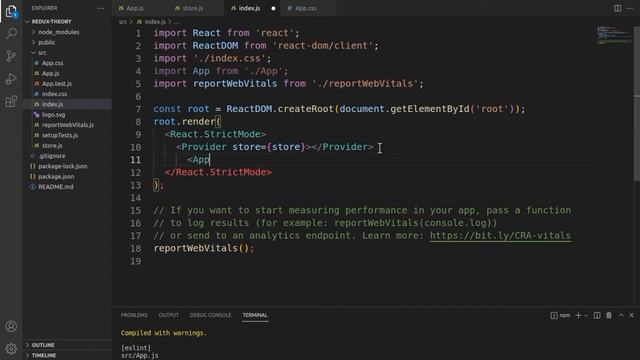Place cursor on the root.render line
This screenshot has height=360, width=640.
(x=187, y=122)
